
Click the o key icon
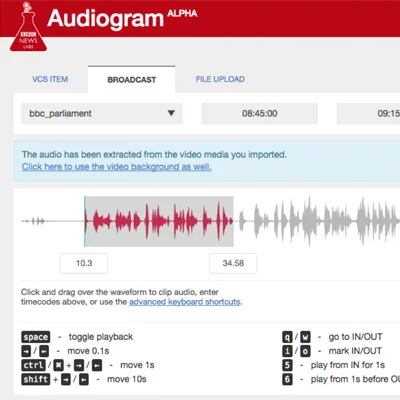[305, 351]
